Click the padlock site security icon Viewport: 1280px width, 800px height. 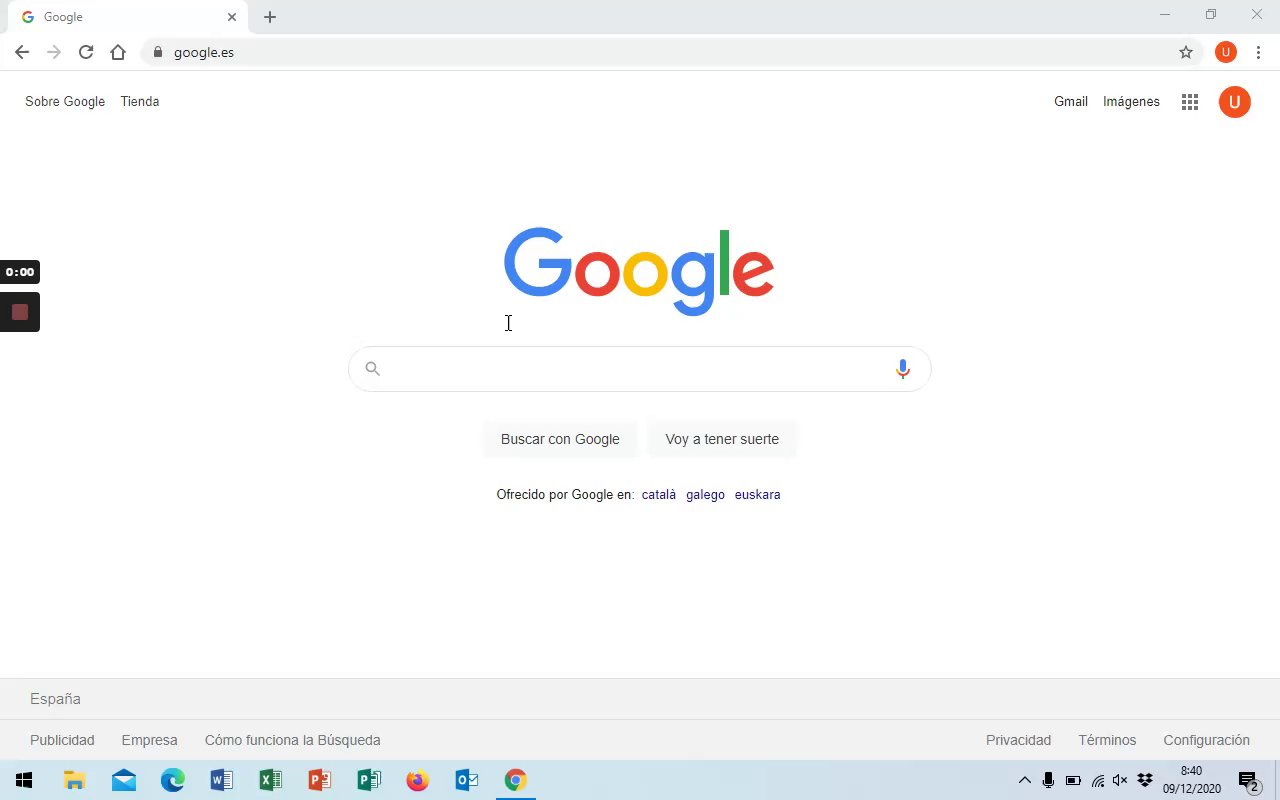point(157,52)
